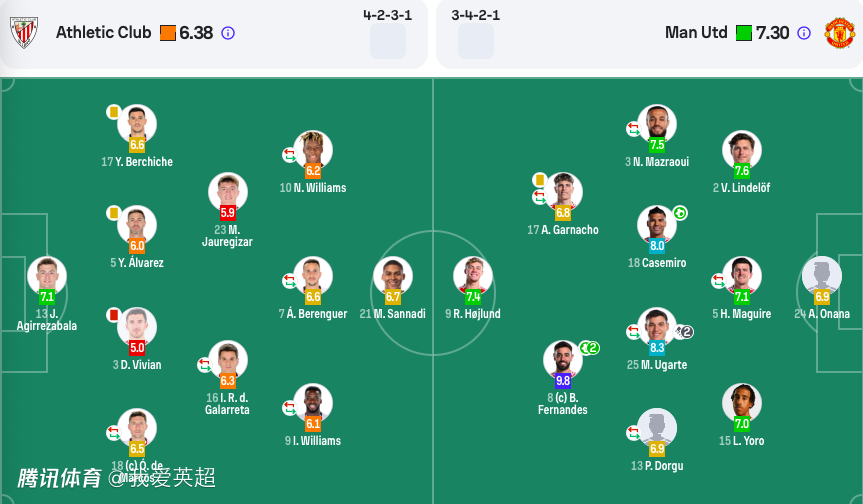The height and width of the screenshot is (504, 863).
Task: Click the 3-4-2-1 formation label
Action: pos(476,15)
